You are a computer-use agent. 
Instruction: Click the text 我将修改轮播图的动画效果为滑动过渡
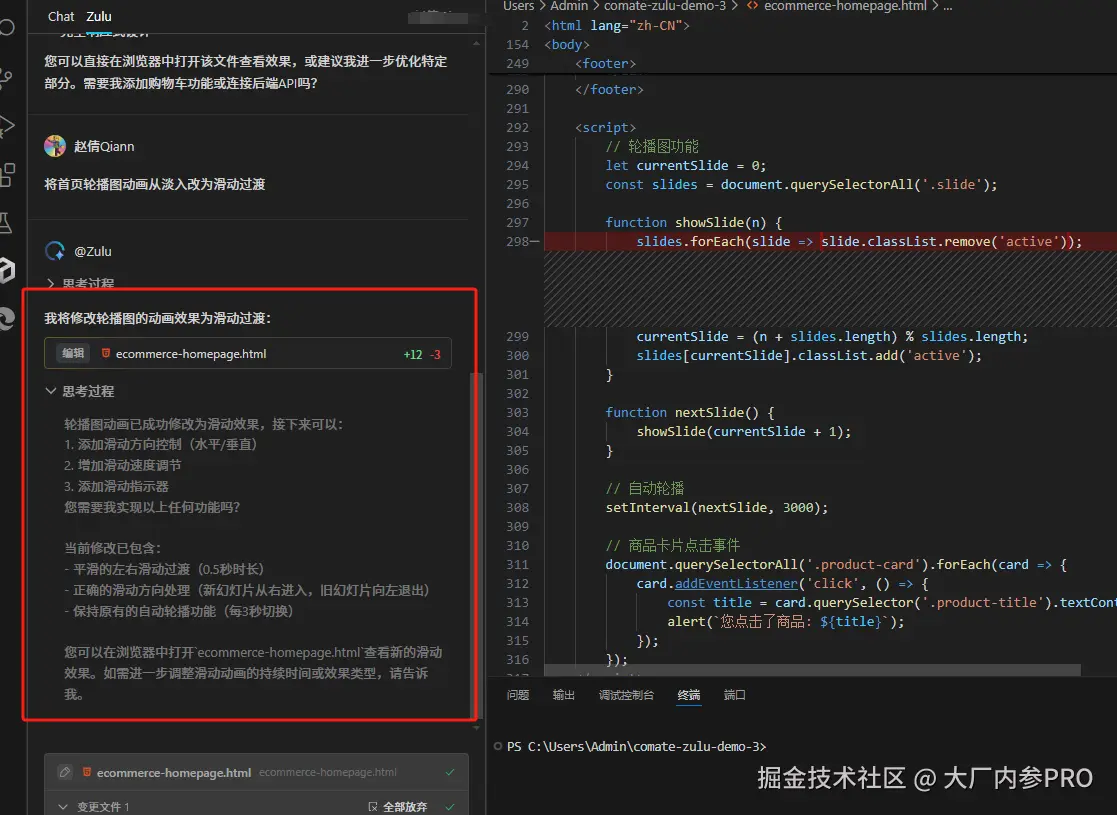[x=157, y=318]
